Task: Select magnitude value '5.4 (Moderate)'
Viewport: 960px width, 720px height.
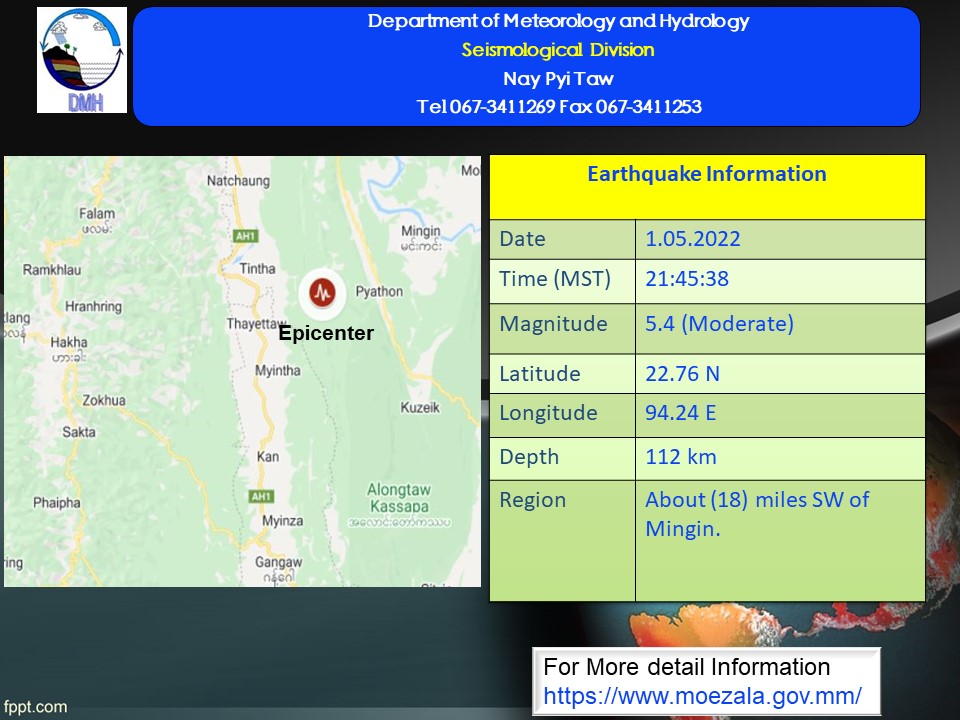Action: 719,323
